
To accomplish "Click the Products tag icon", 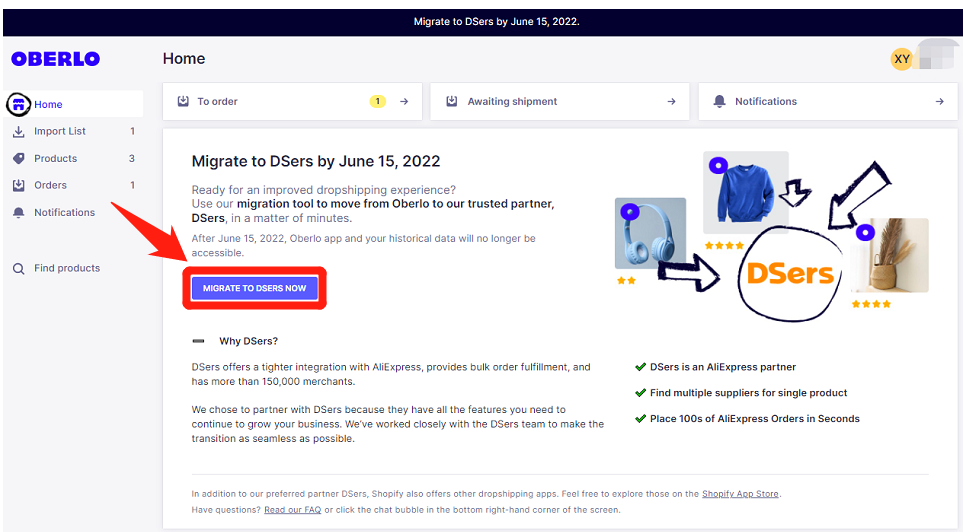I will (x=18, y=159).
